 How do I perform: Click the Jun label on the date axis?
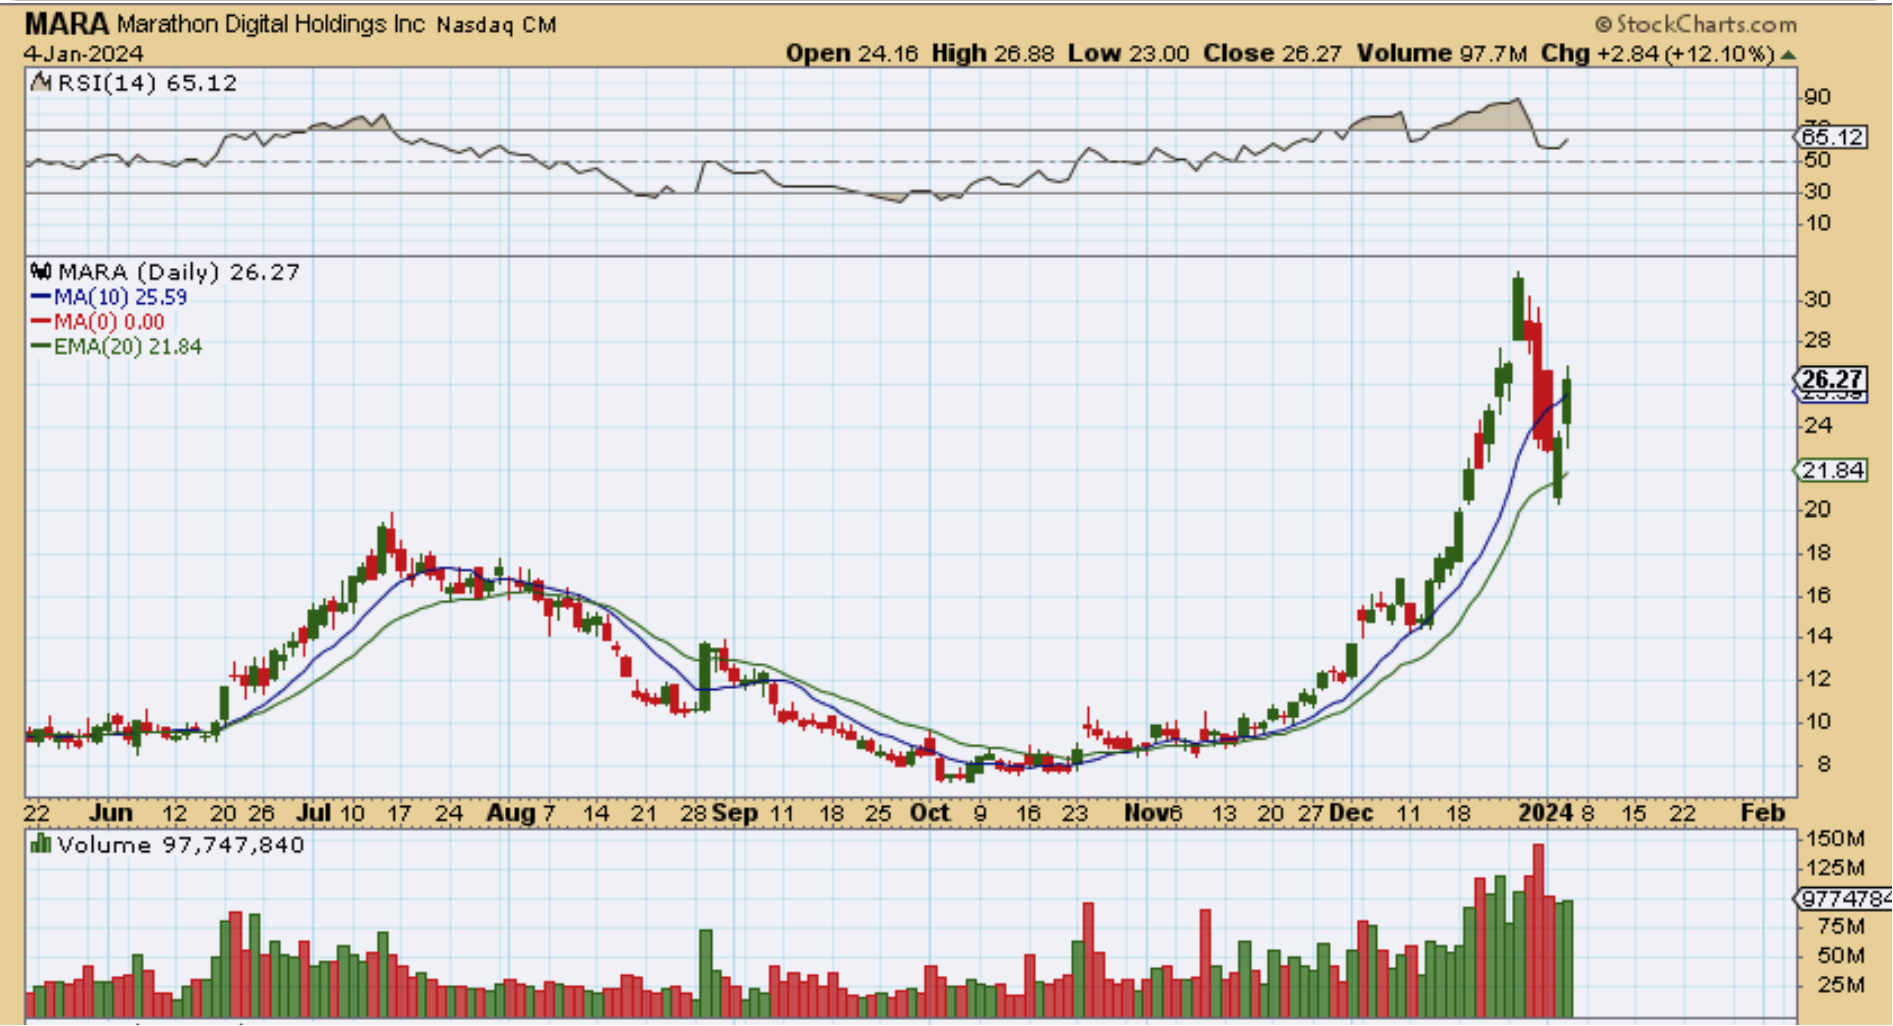click(111, 813)
